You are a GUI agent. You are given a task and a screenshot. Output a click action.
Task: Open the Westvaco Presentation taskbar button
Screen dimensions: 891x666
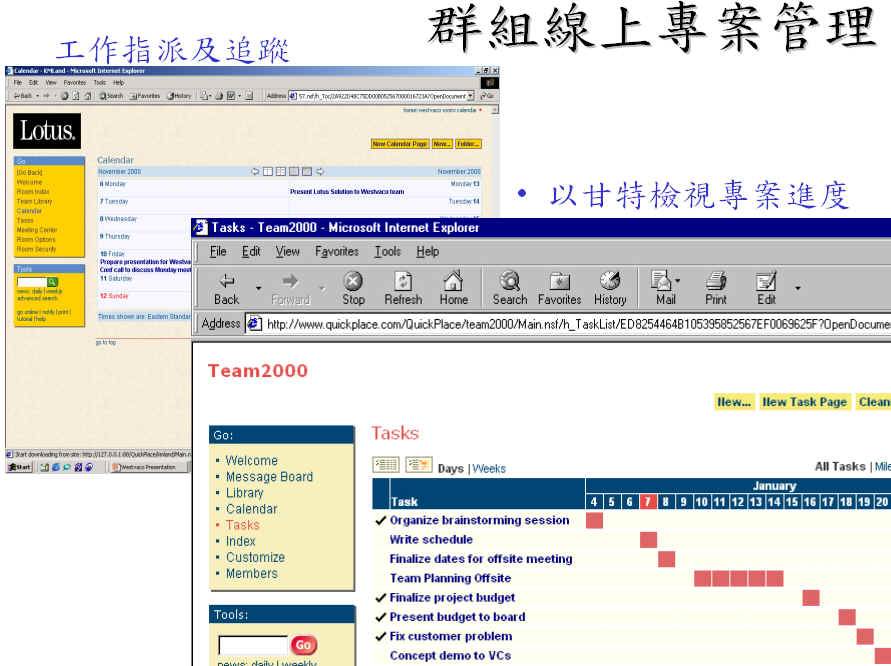point(148,467)
